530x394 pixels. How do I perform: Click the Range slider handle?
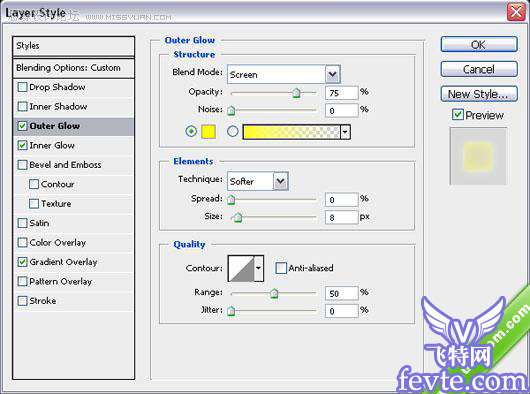(x=274, y=293)
